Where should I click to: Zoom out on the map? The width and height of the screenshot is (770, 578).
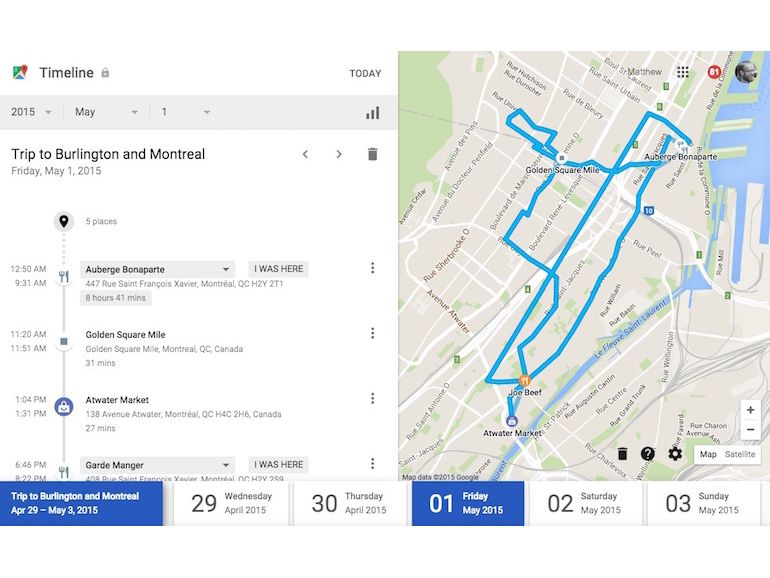(750, 430)
